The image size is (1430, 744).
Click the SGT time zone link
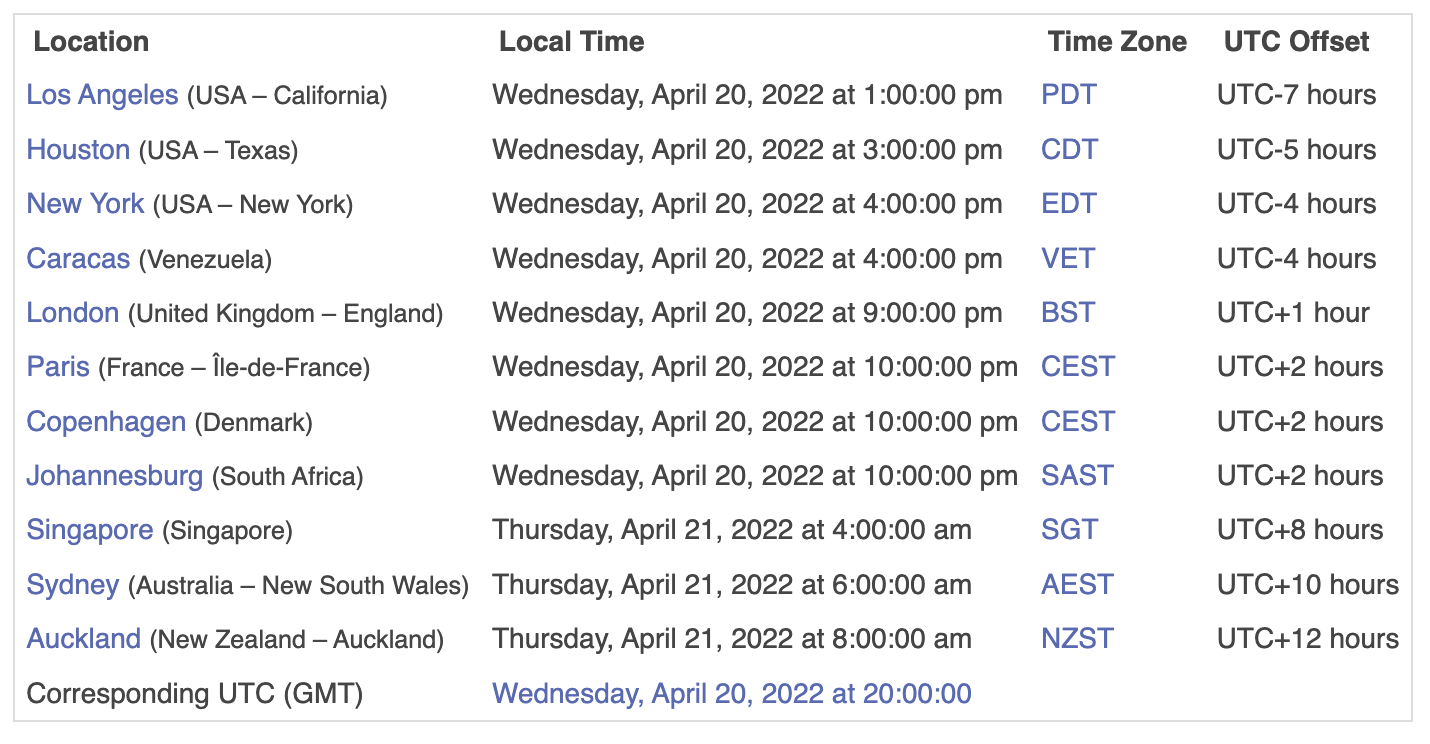coord(1069,530)
